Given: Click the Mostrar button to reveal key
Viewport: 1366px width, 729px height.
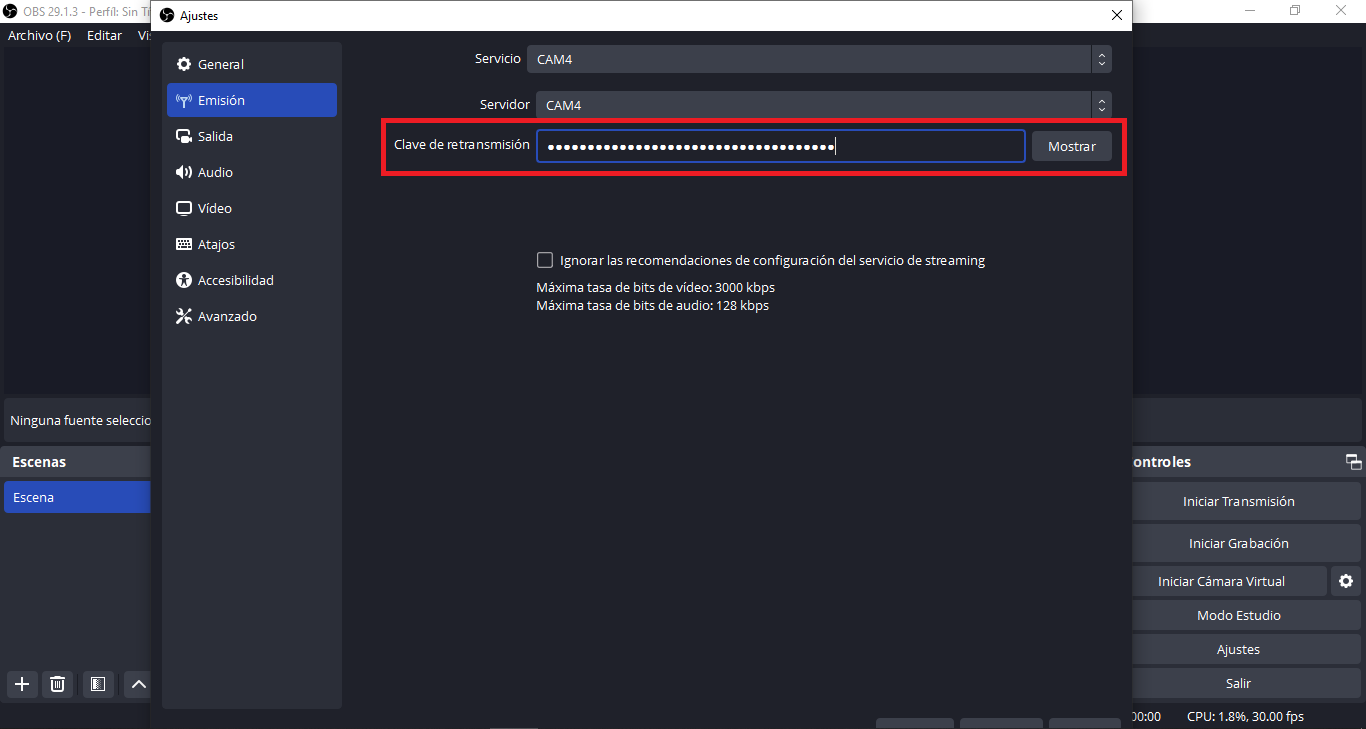Looking at the screenshot, I should (1071, 146).
